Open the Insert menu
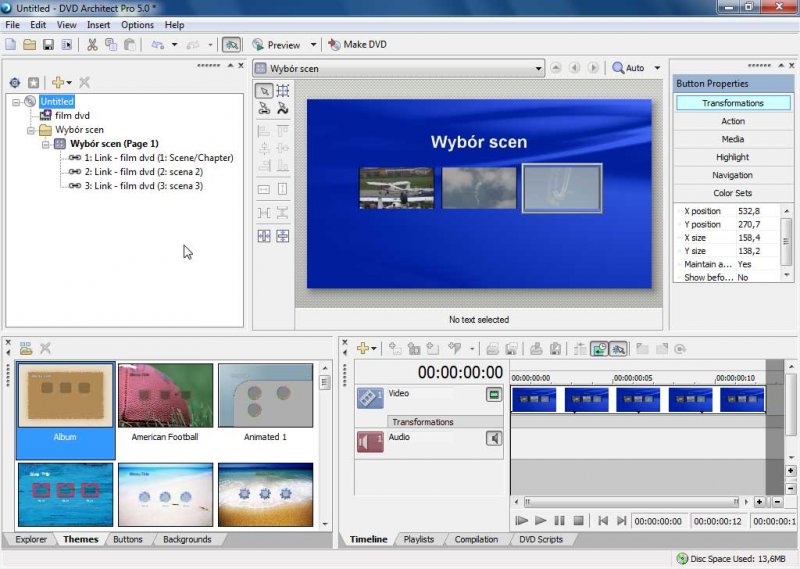800x569 pixels. click(x=99, y=24)
